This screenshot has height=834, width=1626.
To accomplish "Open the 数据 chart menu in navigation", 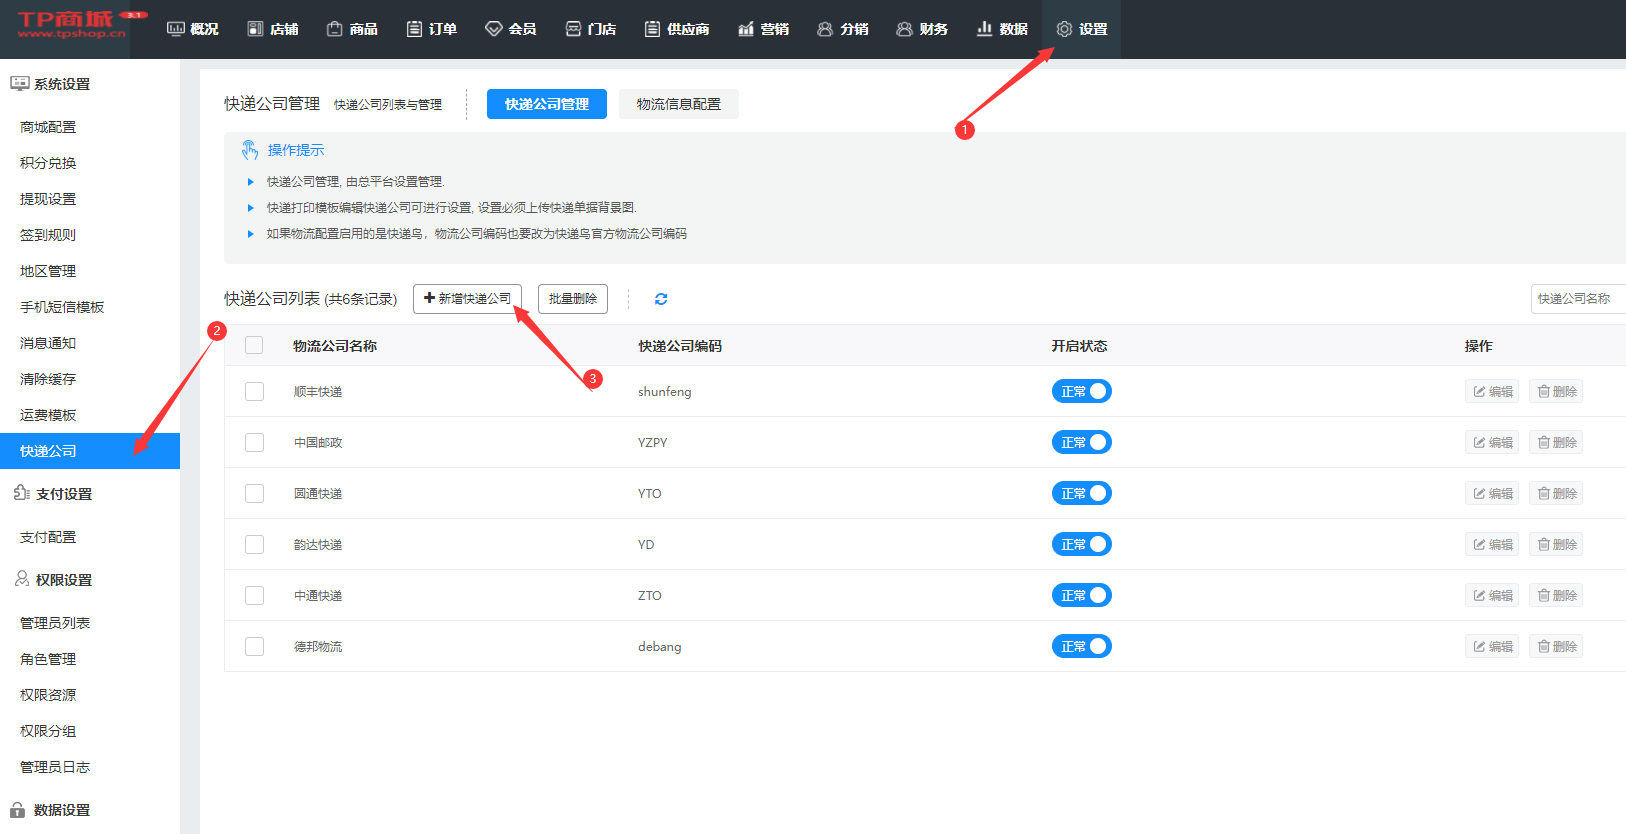I will 1002,29.
